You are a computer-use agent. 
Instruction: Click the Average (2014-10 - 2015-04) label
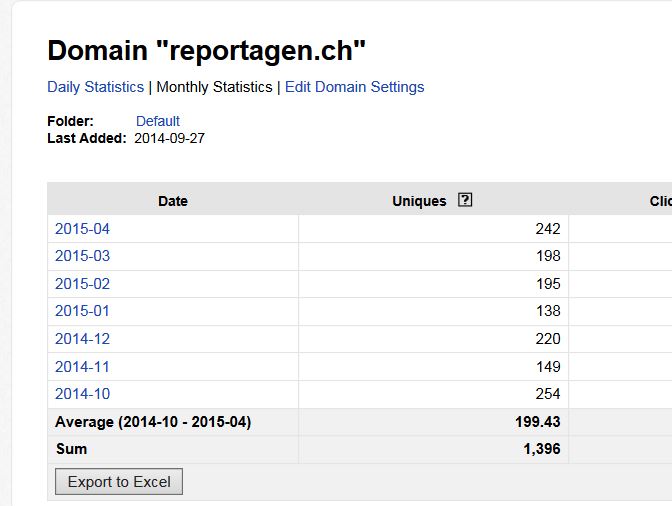pyautogui.click(x=153, y=422)
